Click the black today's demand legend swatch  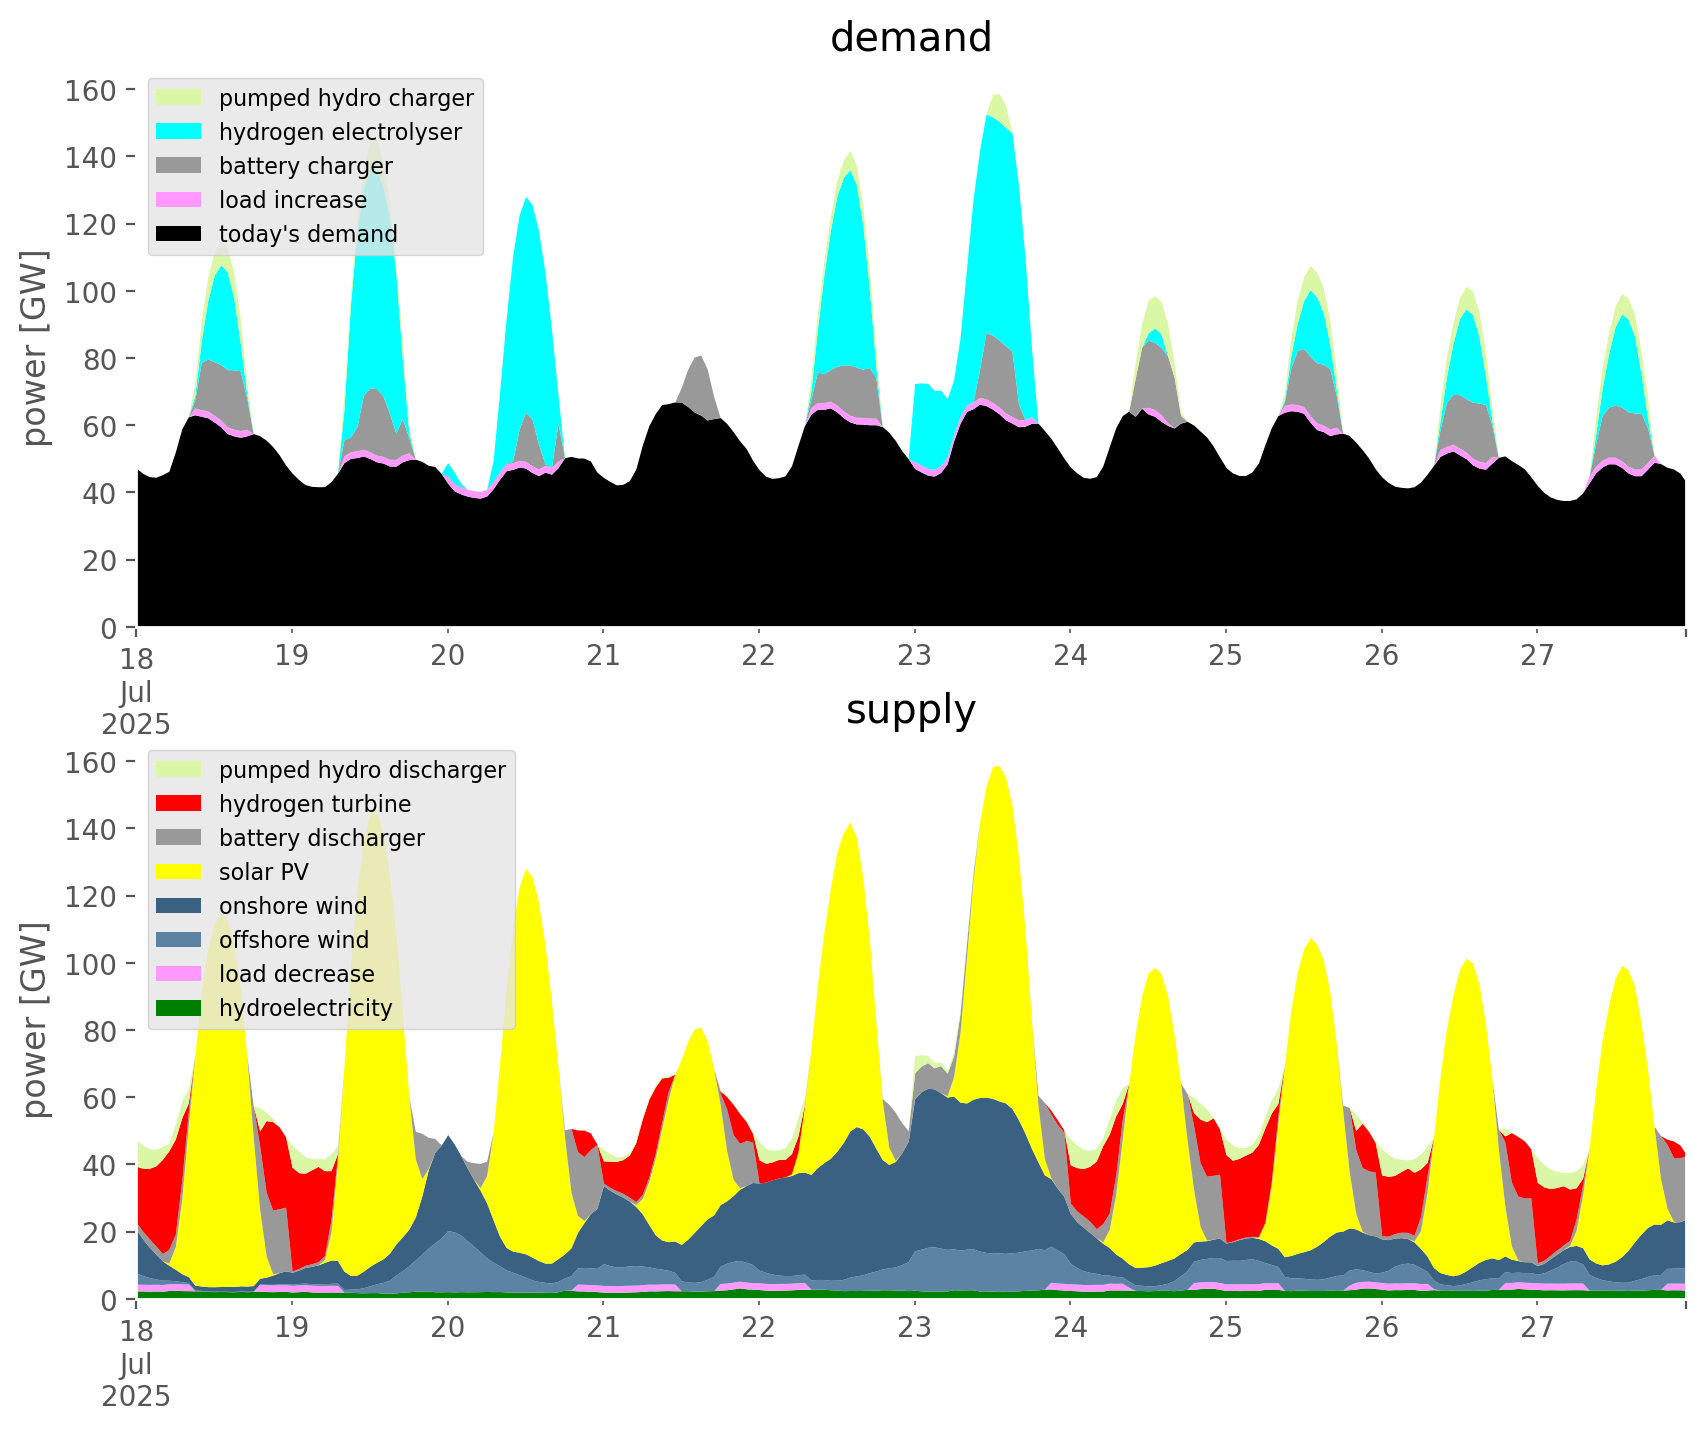179,234
